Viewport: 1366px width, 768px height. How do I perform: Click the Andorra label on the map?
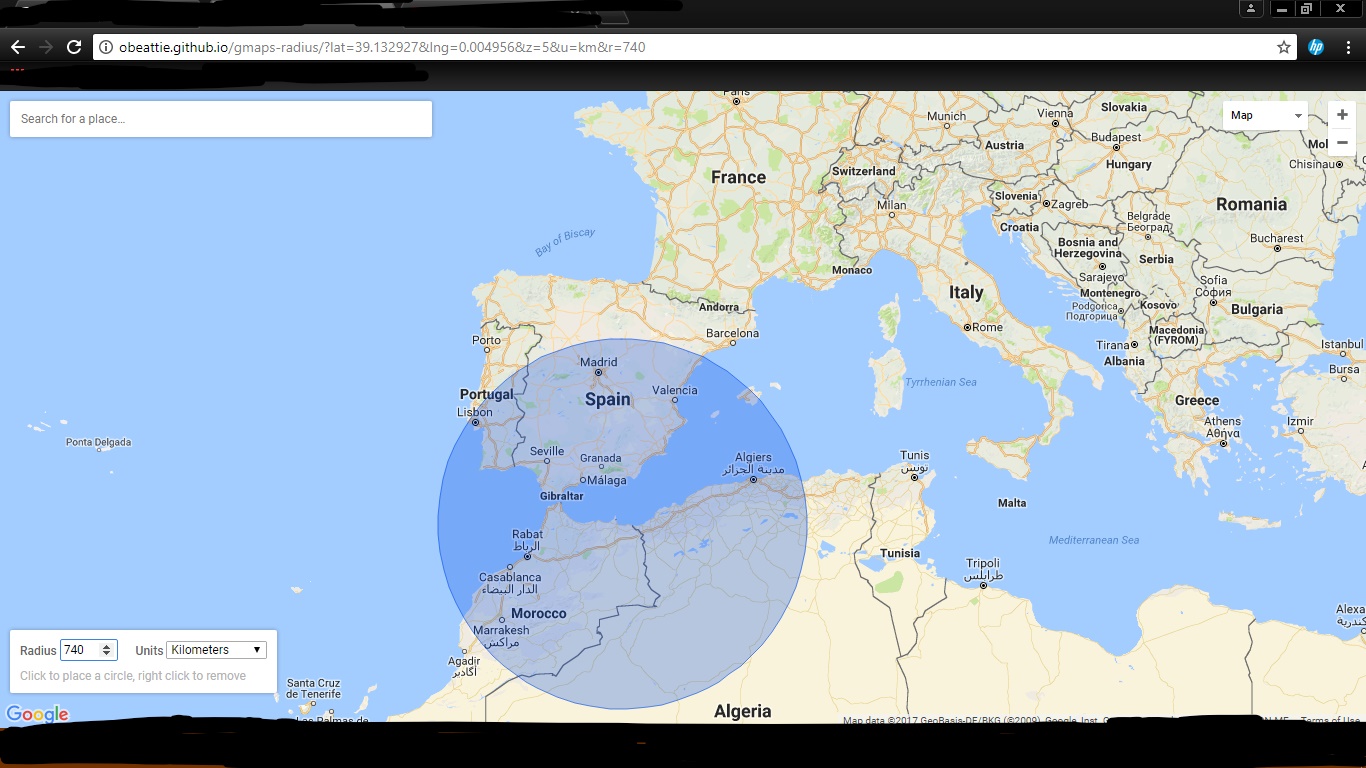(x=719, y=307)
